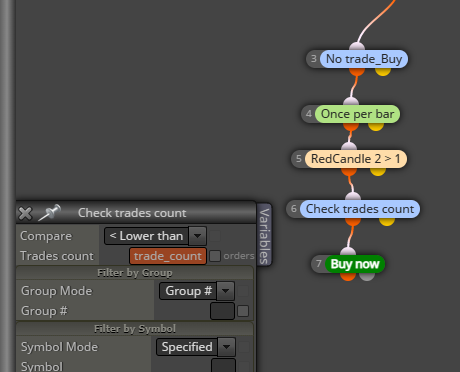Click the 'Filter by Group' section header
Screen dimensions: 460x372
[x=135, y=273]
